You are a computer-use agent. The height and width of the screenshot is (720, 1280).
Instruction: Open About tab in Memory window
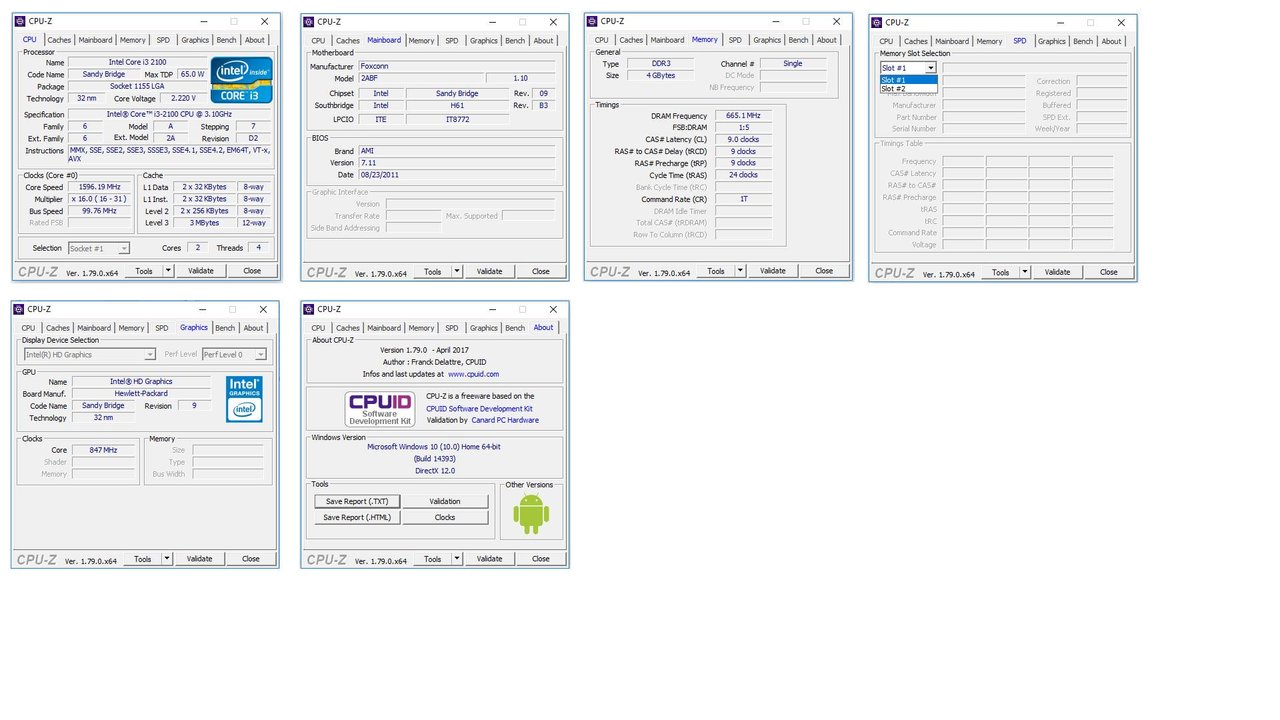pyautogui.click(x=826, y=40)
